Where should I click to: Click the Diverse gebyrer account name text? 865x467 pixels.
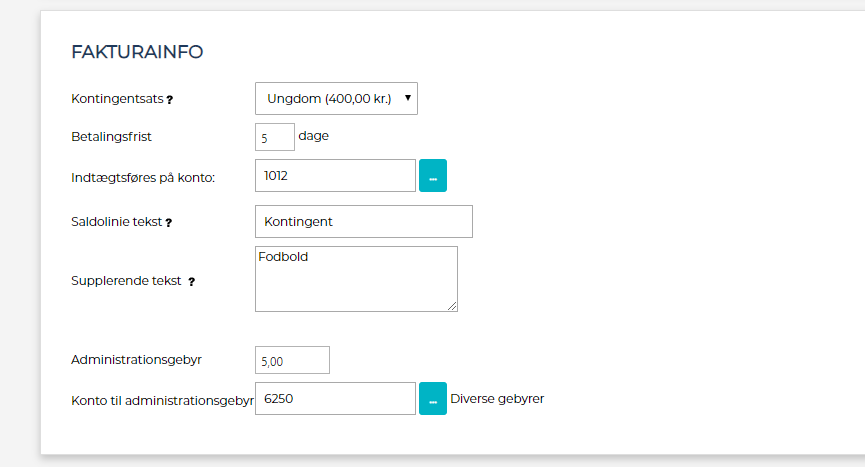[x=497, y=398]
